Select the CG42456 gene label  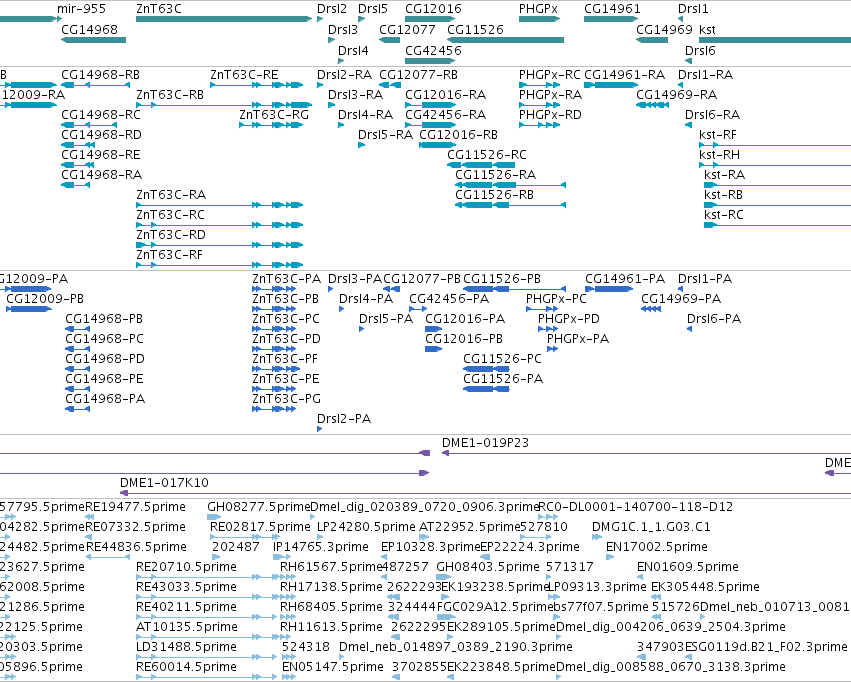coord(433,50)
